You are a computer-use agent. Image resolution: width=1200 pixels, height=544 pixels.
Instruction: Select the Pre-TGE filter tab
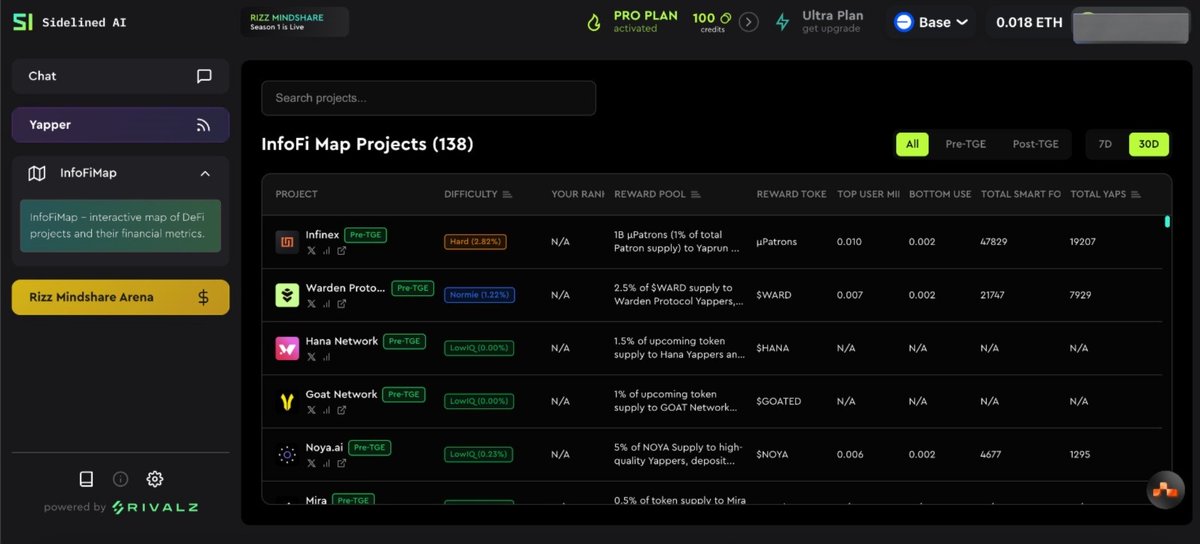point(965,144)
